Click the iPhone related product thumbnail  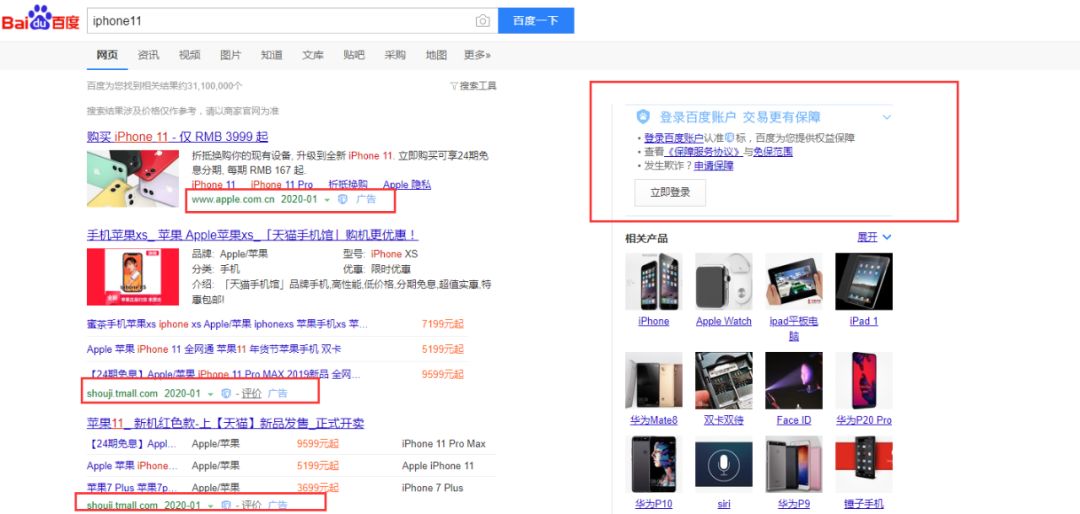[x=654, y=281]
